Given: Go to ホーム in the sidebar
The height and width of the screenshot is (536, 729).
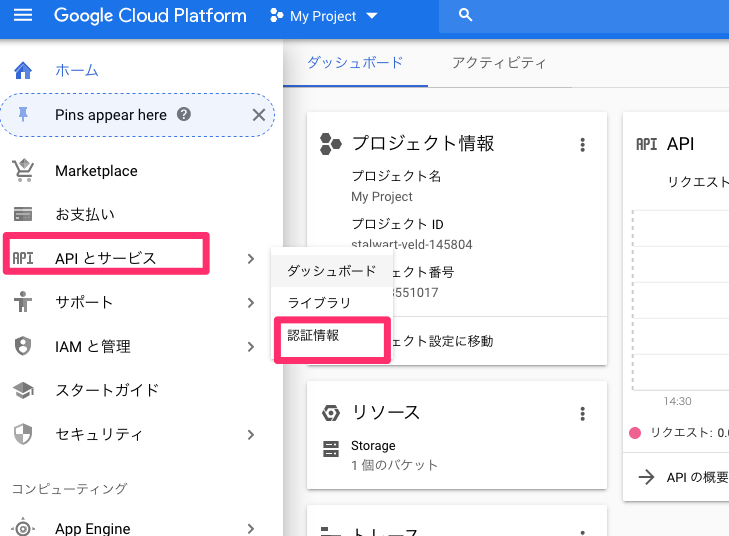Looking at the screenshot, I should point(77,71).
